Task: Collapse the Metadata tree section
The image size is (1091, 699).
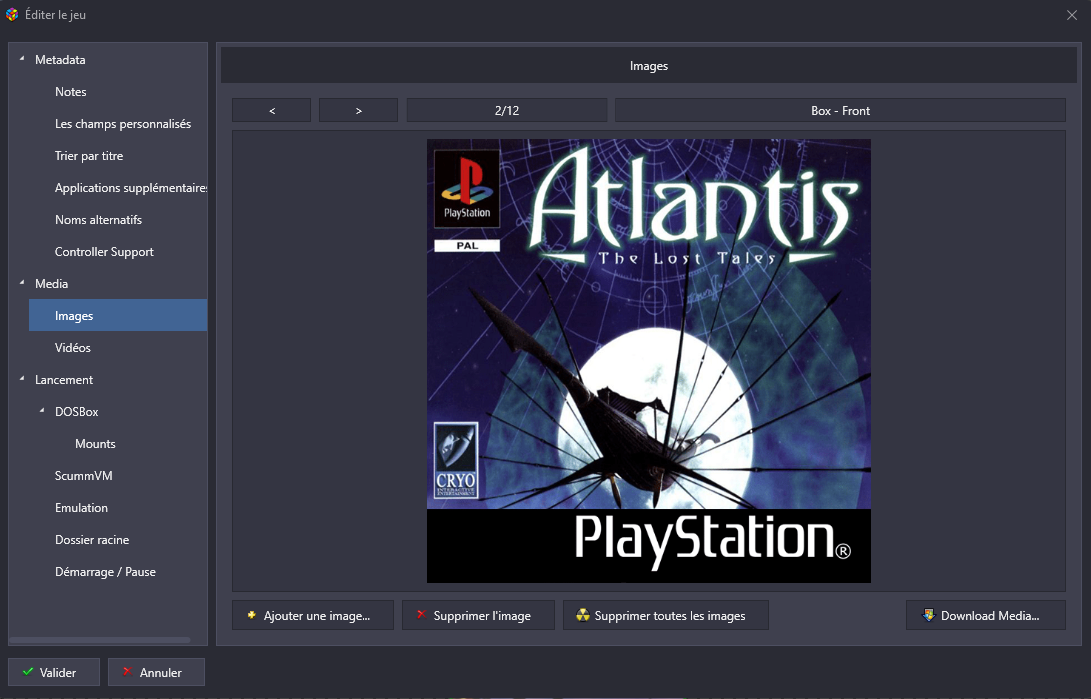Action: 22,59
